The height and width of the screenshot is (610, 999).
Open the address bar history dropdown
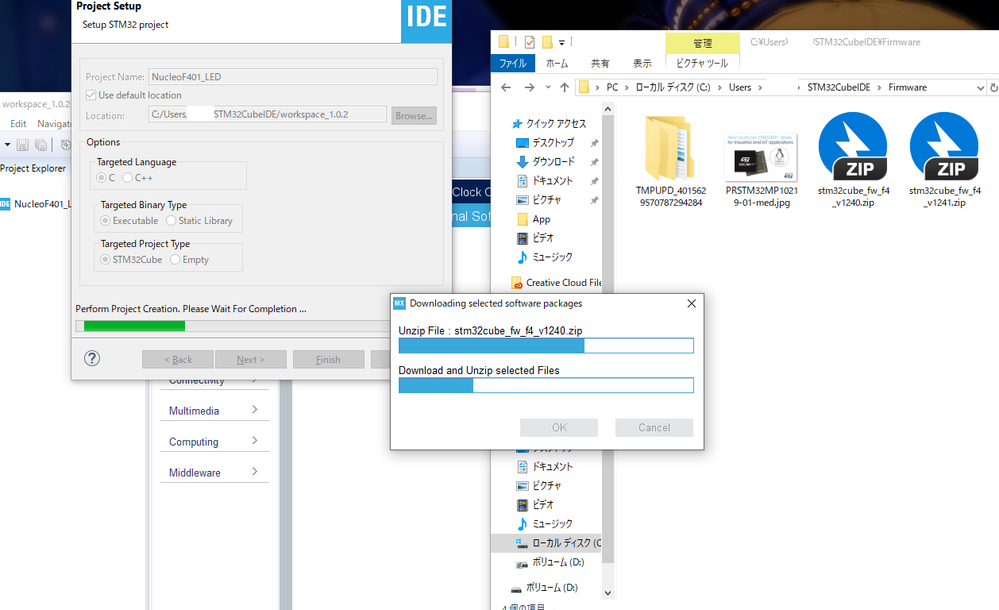tap(980, 88)
